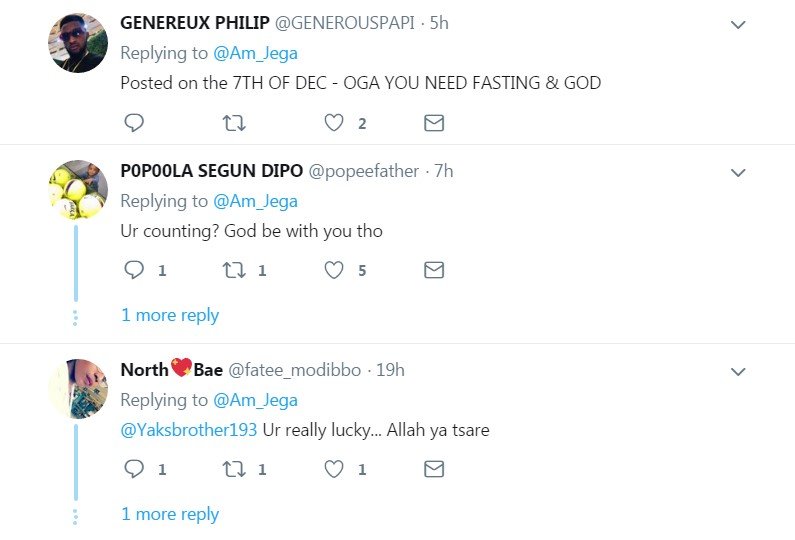View GENEREUX PHILIP's profile picture
The image size is (795, 540).
coord(78,43)
